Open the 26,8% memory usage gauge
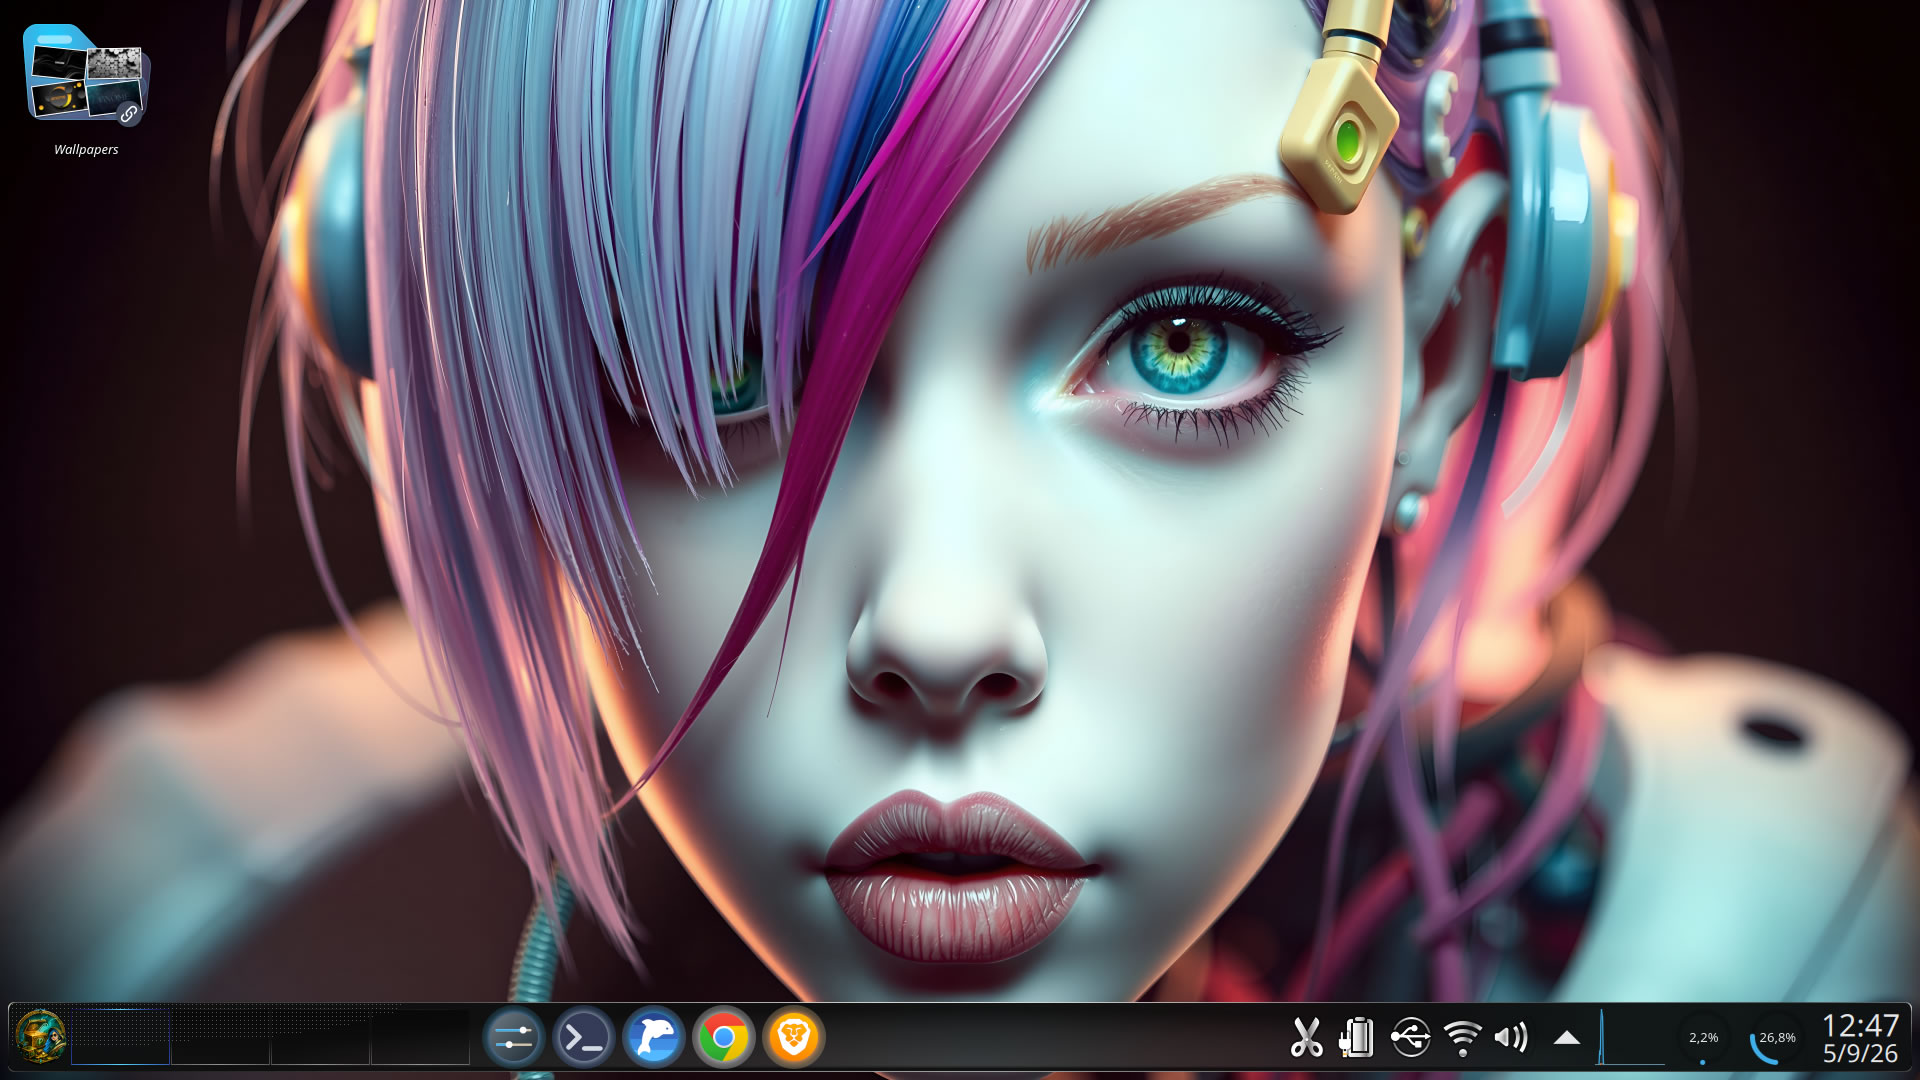Viewport: 1920px width, 1080px height. pos(1777,1038)
